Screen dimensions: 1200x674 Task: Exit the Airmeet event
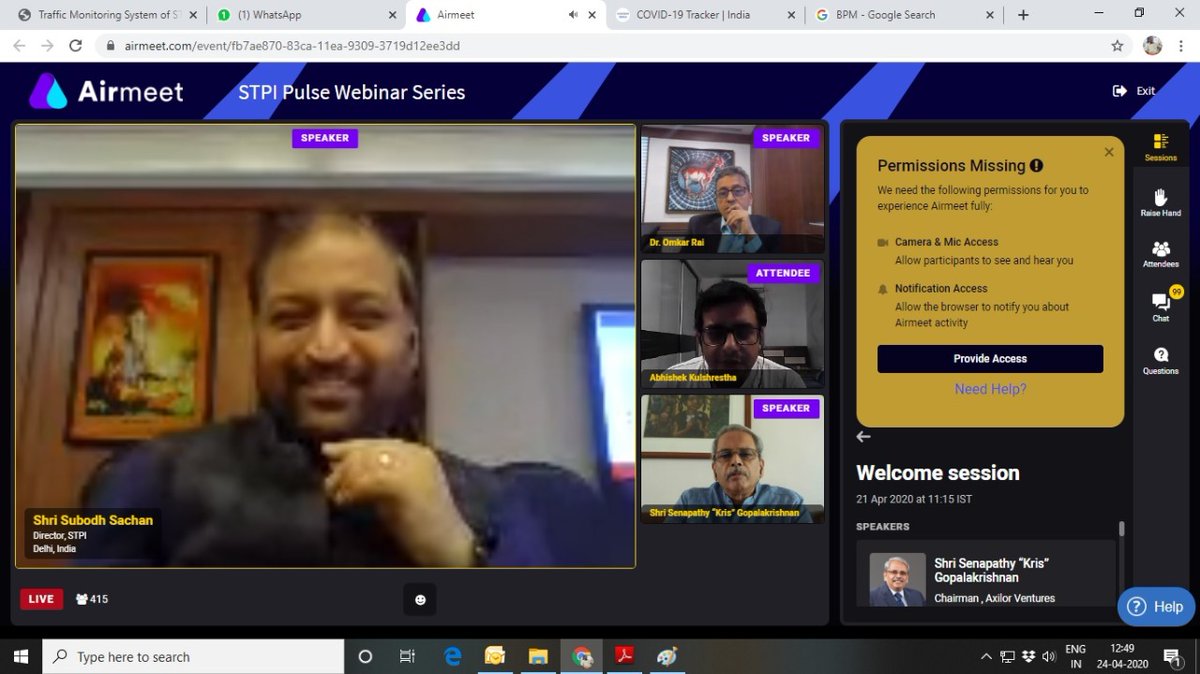(x=1134, y=91)
